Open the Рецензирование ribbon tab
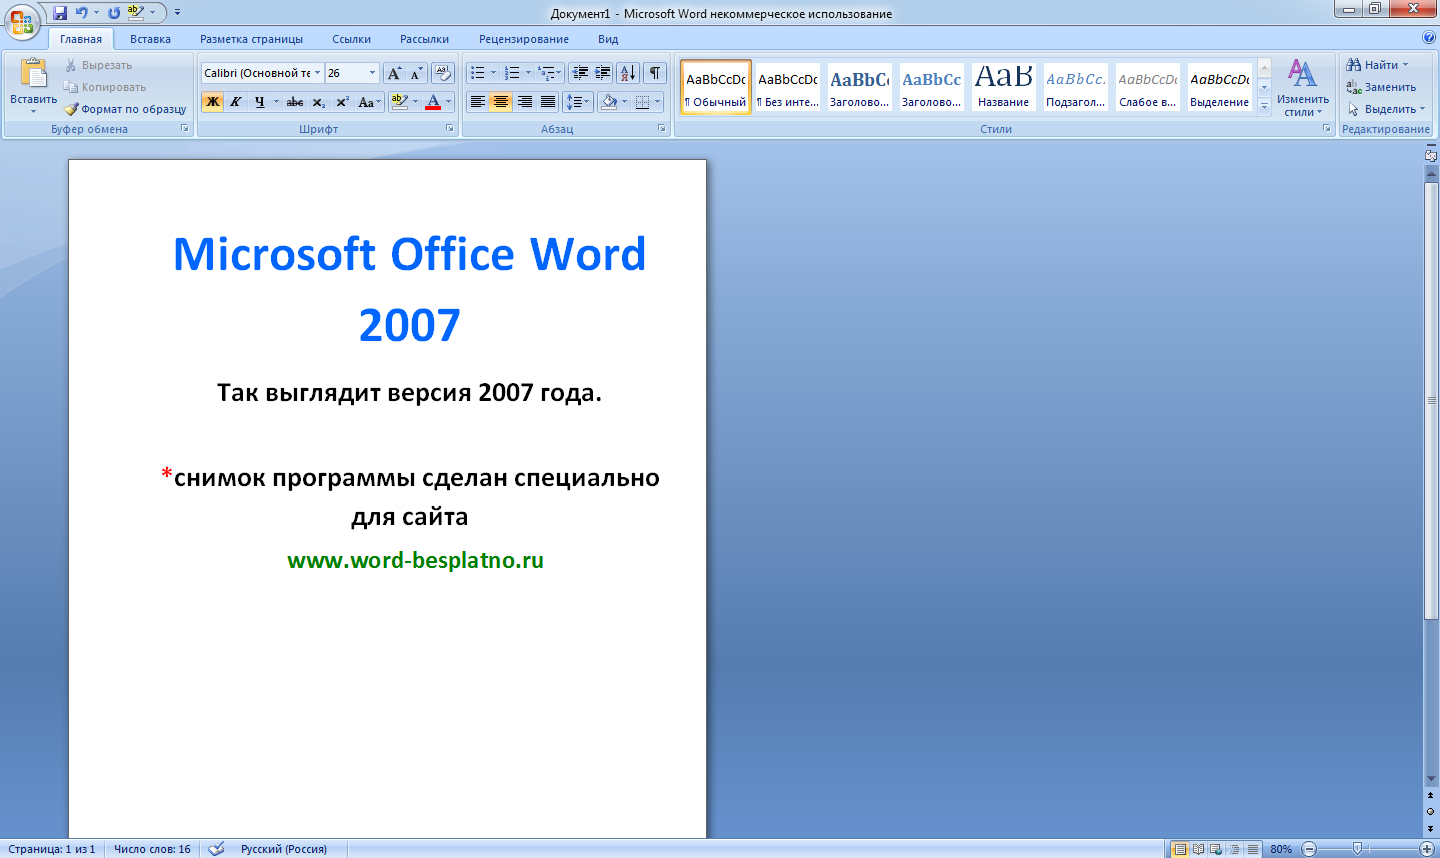1440x858 pixels. tap(524, 39)
